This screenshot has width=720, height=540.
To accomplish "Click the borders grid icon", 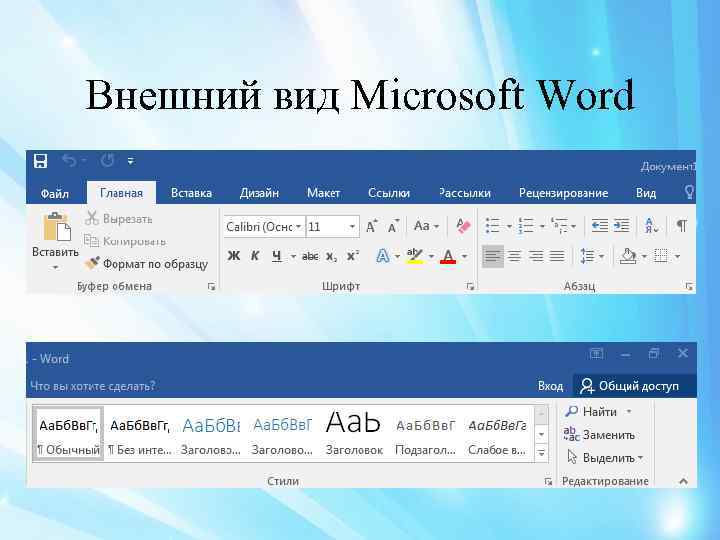I will pos(661,256).
